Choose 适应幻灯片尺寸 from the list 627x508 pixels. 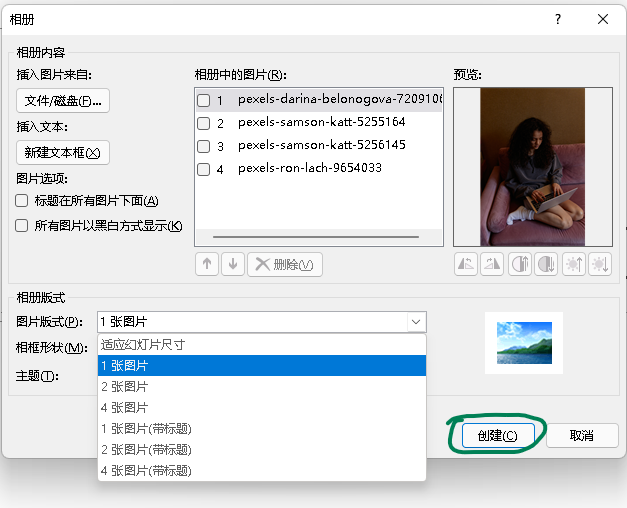click(x=262, y=345)
